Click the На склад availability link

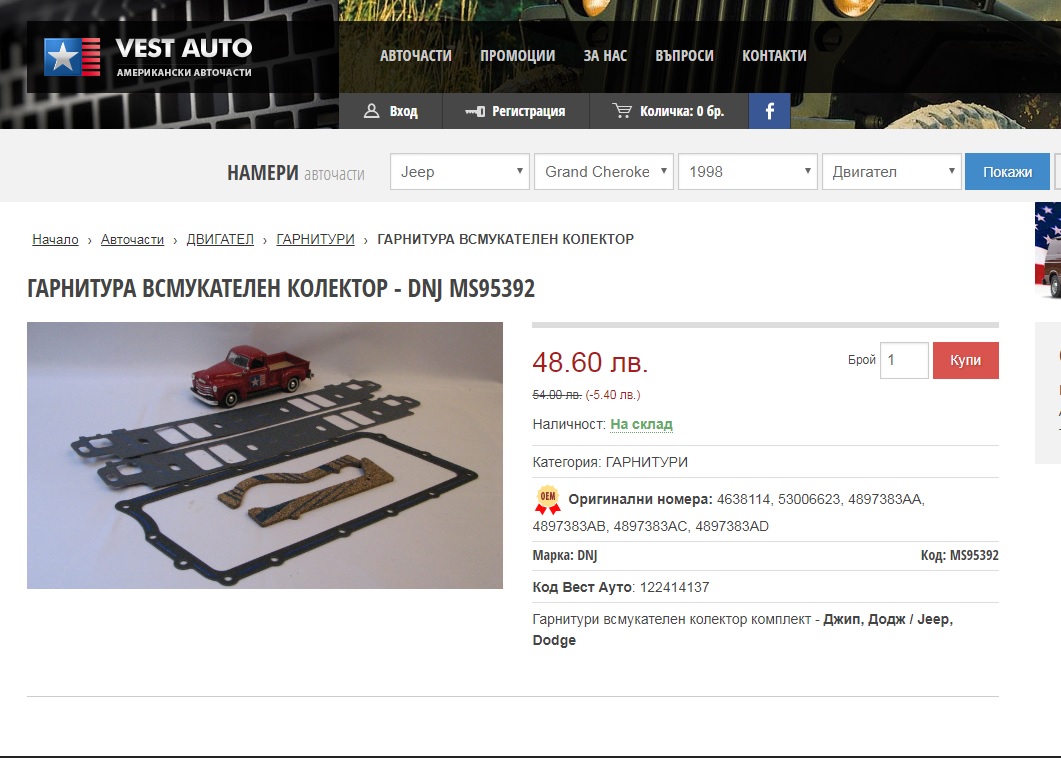point(641,424)
